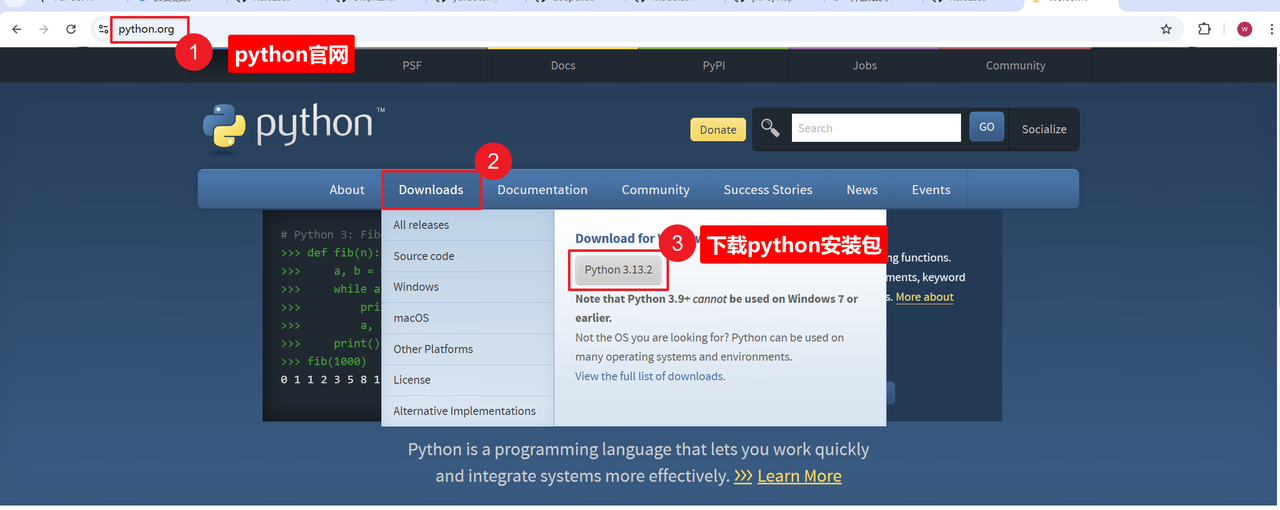
Task: Click the More about link
Action: tap(925, 297)
